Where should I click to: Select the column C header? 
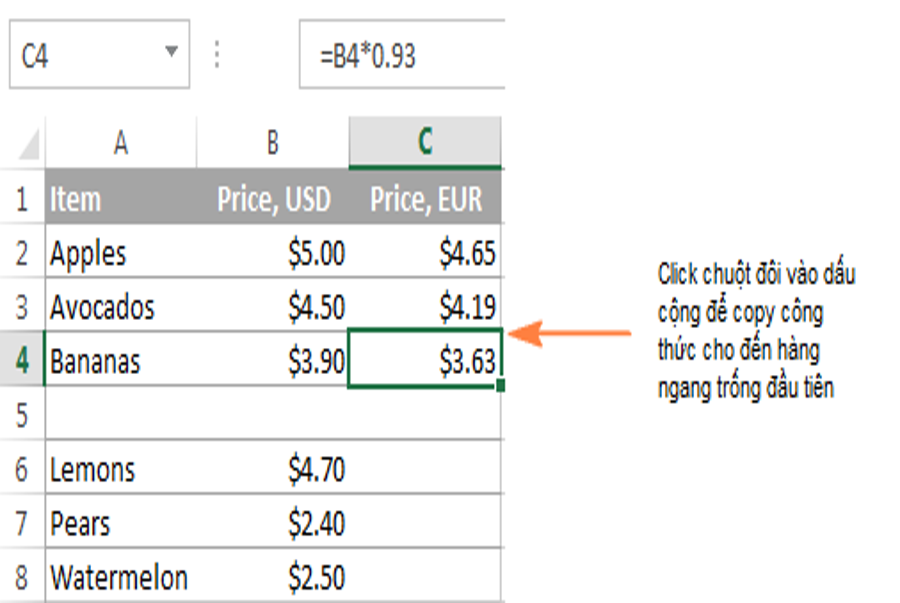click(425, 143)
